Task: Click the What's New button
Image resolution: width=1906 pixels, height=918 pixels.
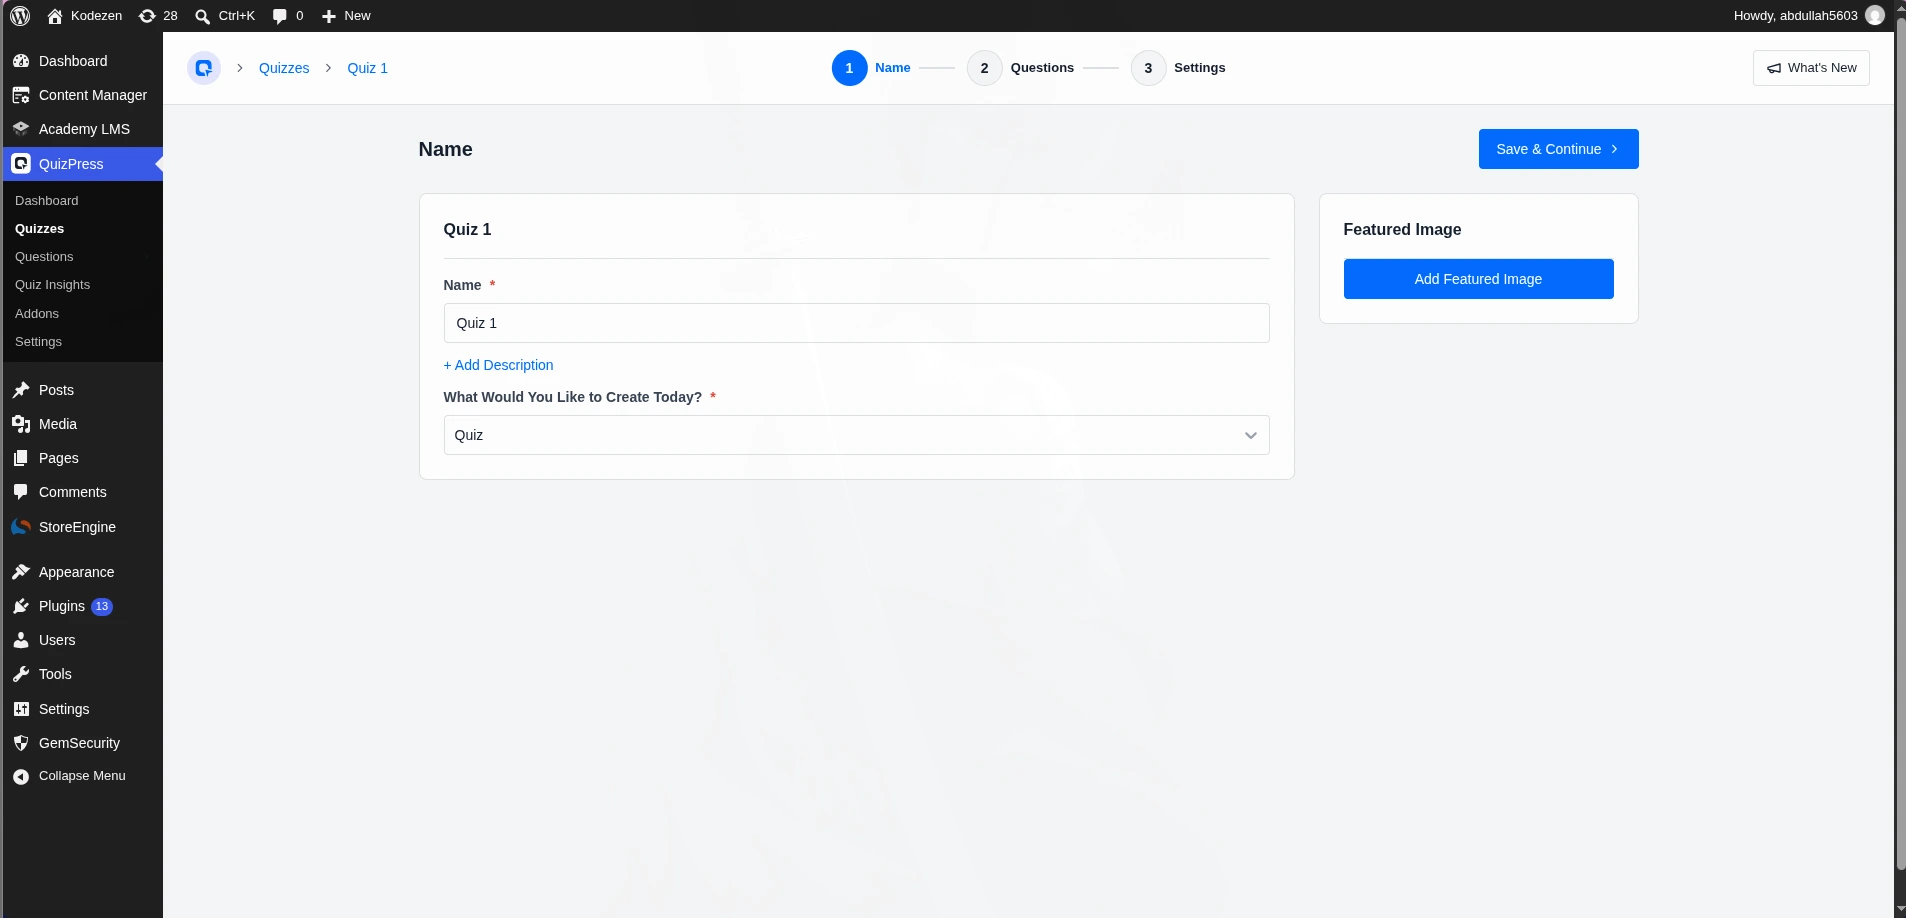Action: 1811,68
